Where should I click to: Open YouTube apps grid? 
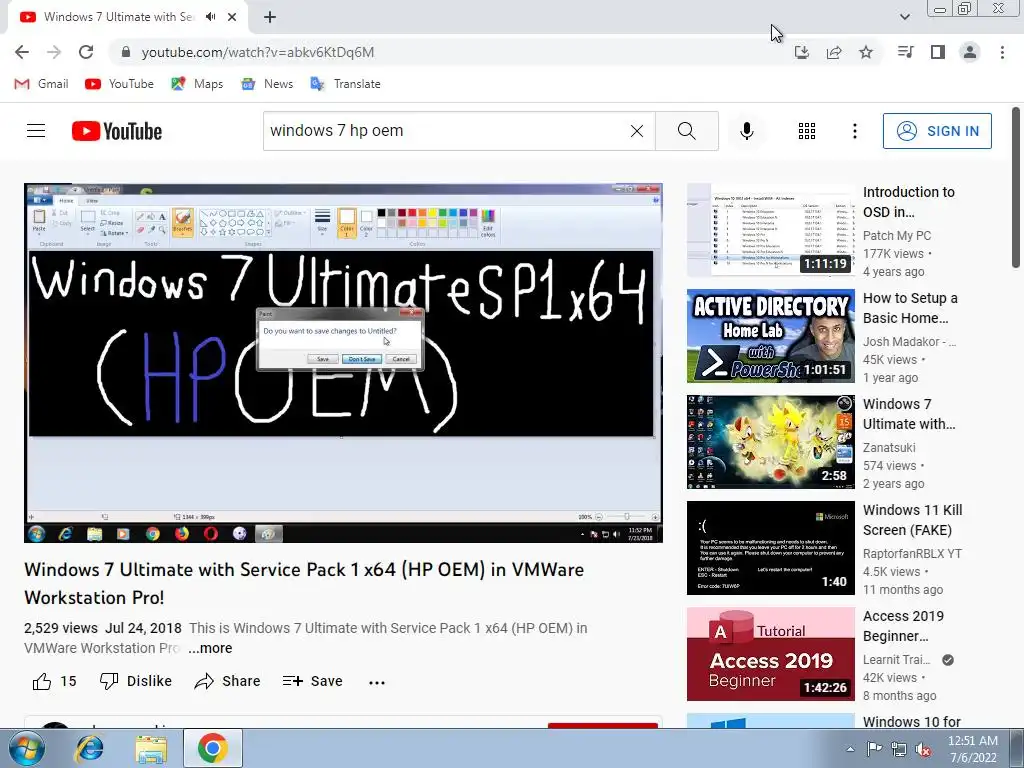tap(807, 131)
